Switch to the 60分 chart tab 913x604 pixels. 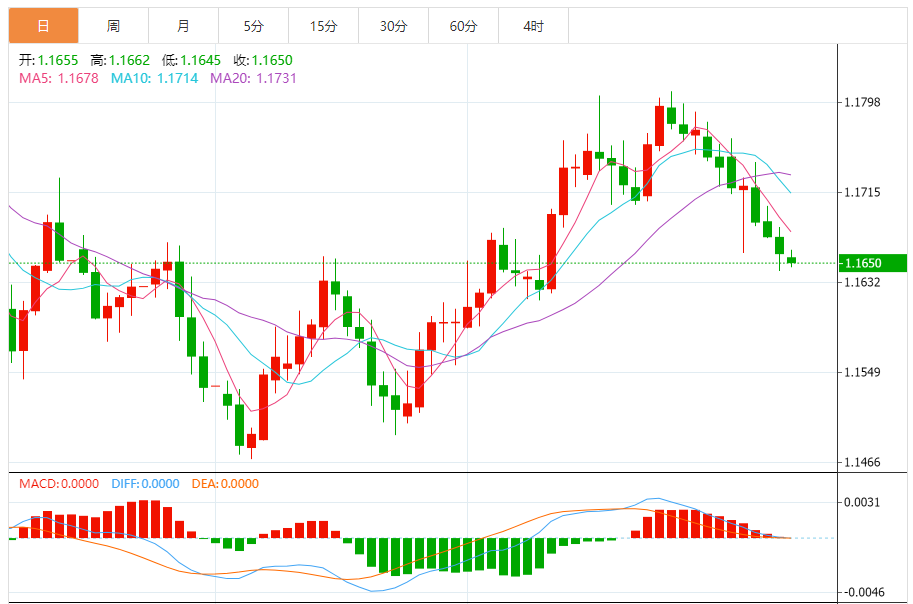(463, 26)
